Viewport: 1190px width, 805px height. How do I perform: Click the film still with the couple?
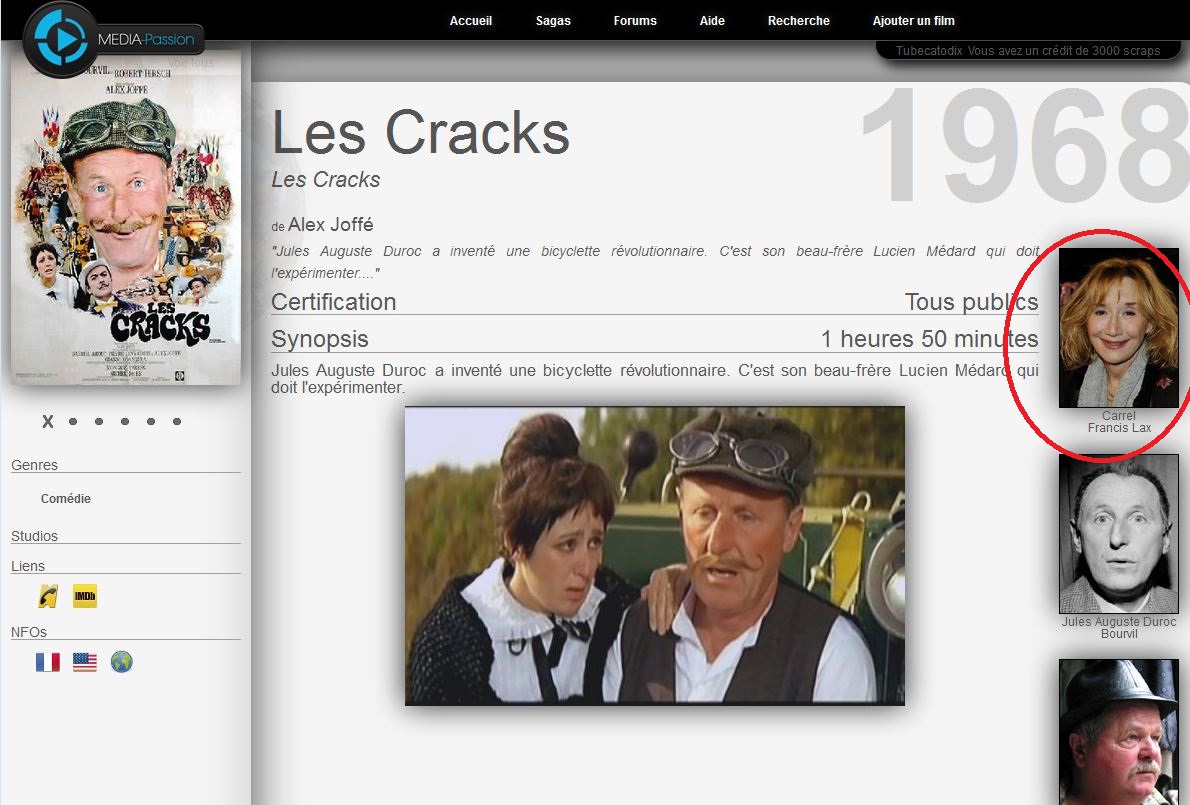tap(655, 556)
